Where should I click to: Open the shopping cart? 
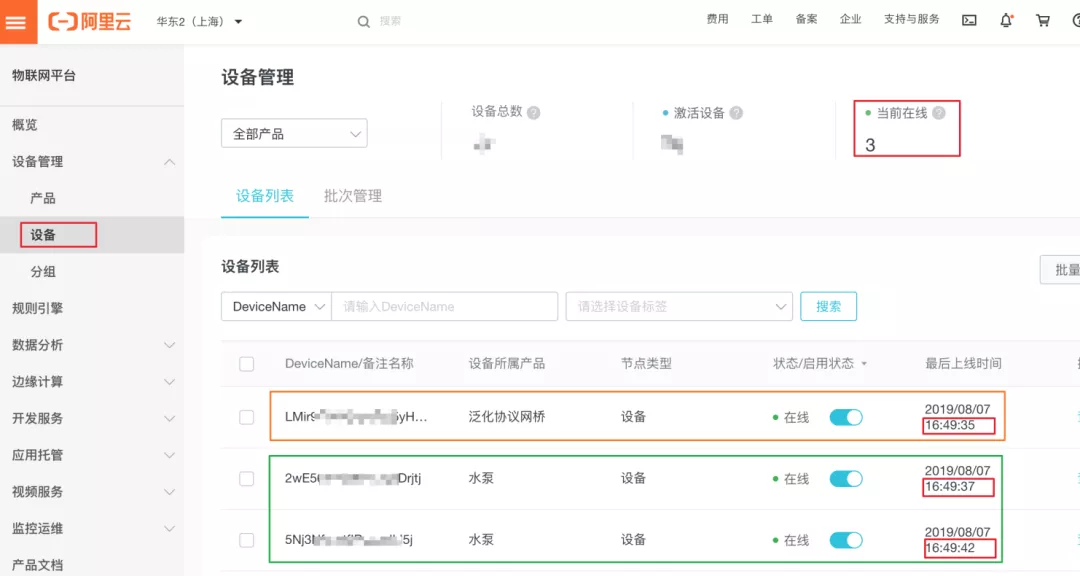click(x=1043, y=21)
